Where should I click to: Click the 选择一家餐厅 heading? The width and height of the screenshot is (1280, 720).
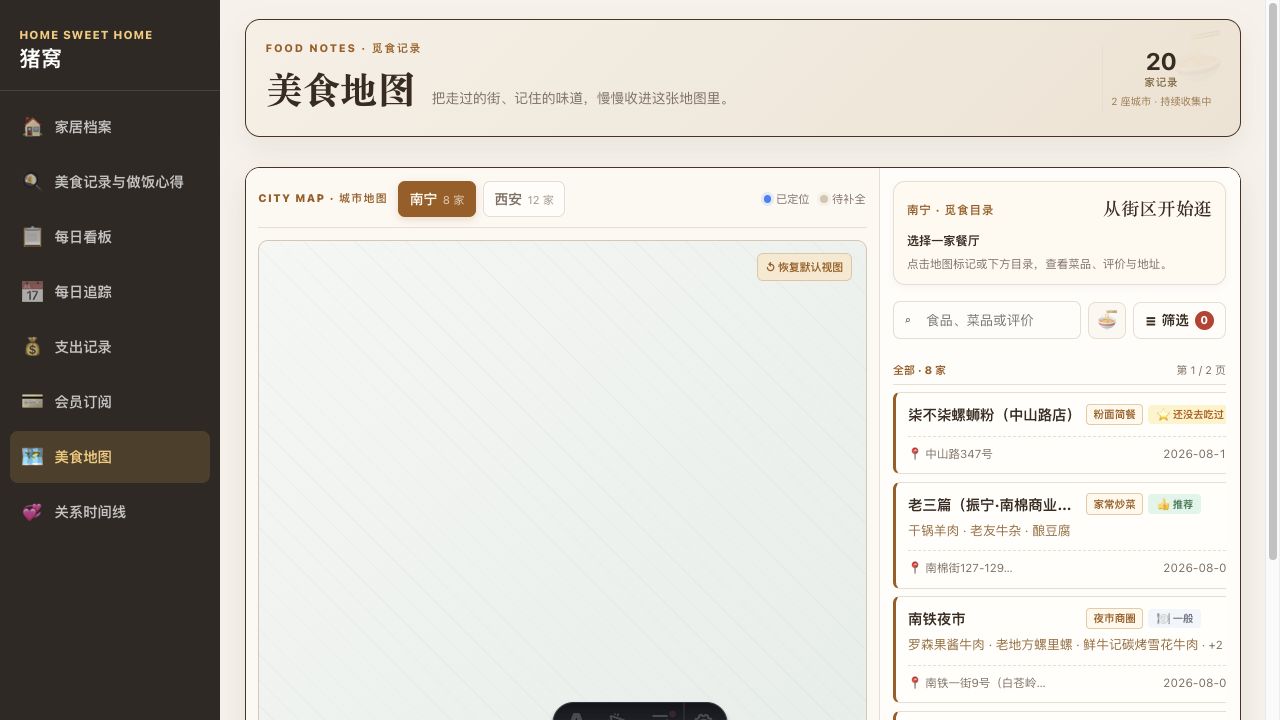pyautogui.click(x=943, y=241)
